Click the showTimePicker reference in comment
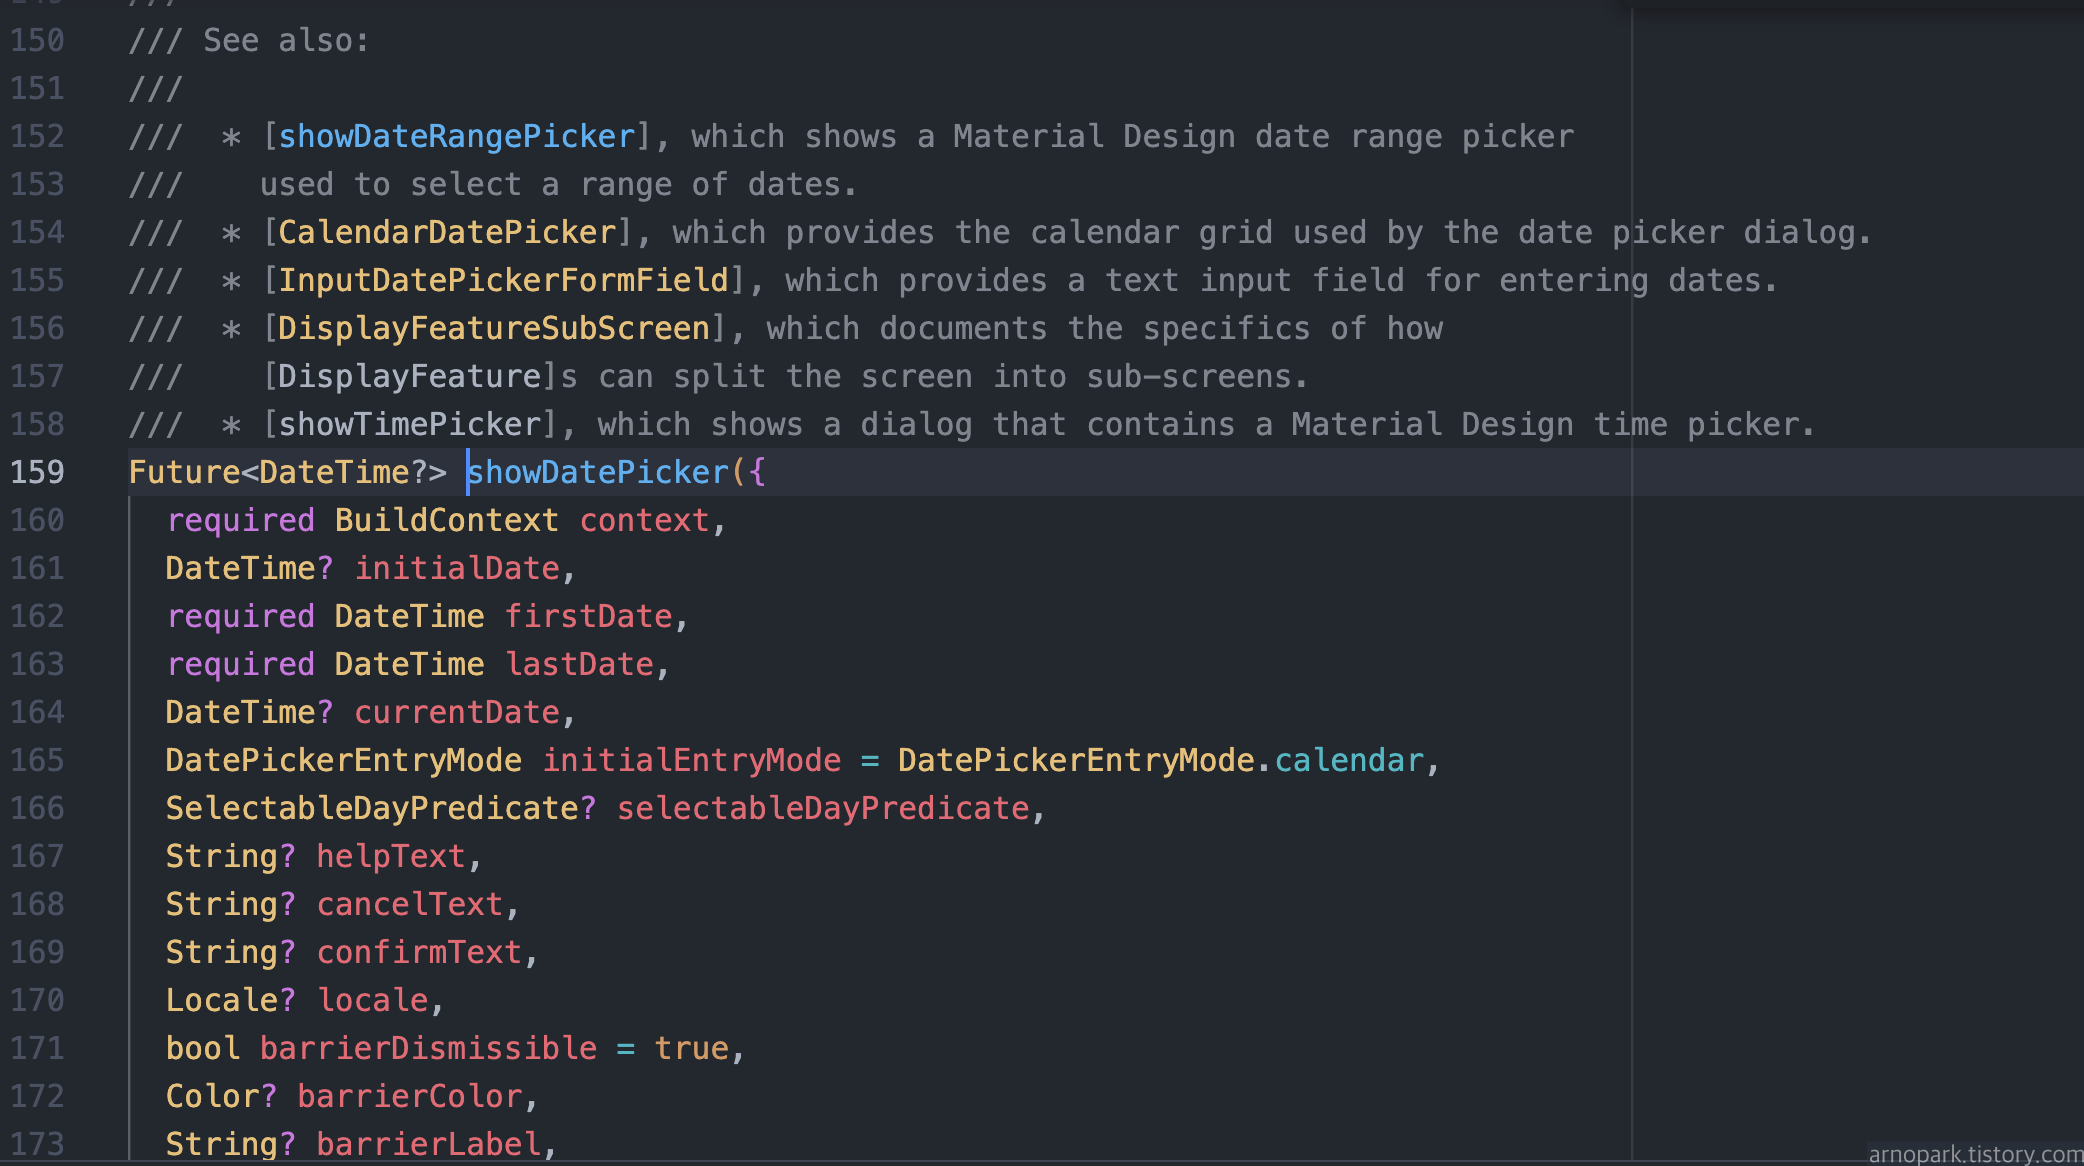This screenshot has height=1166, width=2084. point(409,424)
